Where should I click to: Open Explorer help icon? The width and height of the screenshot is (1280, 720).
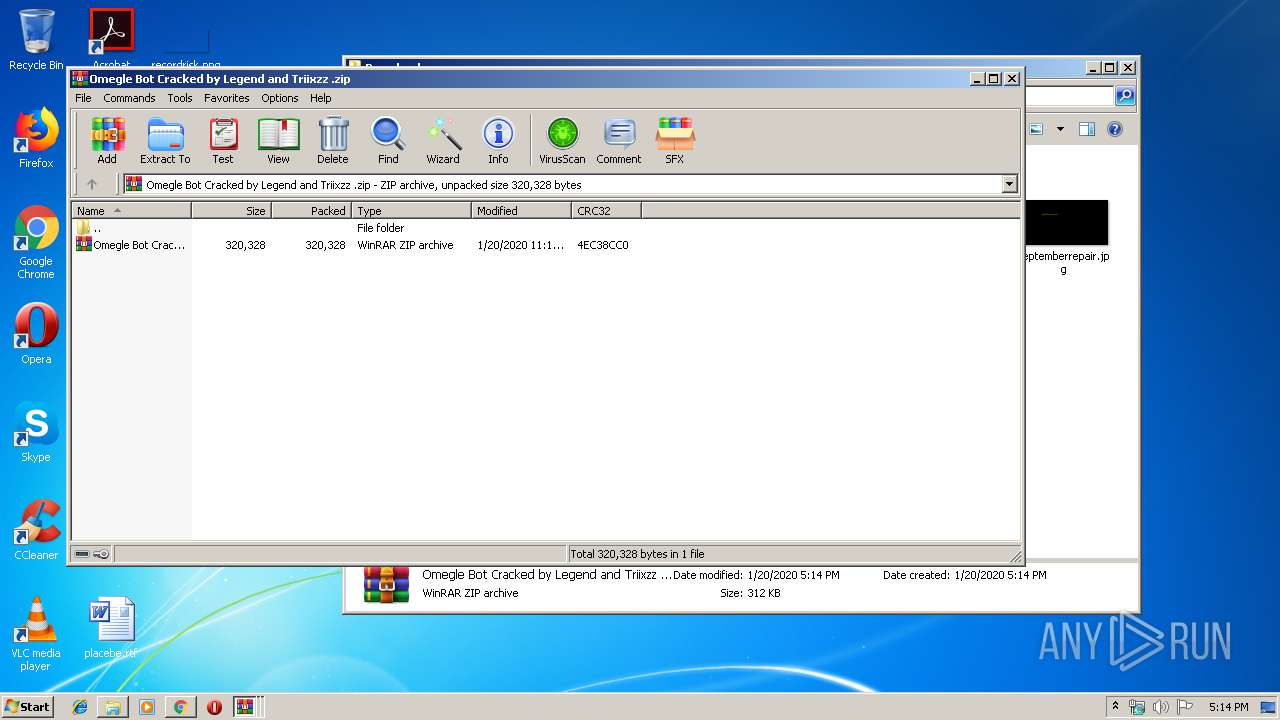point(1115,129)
